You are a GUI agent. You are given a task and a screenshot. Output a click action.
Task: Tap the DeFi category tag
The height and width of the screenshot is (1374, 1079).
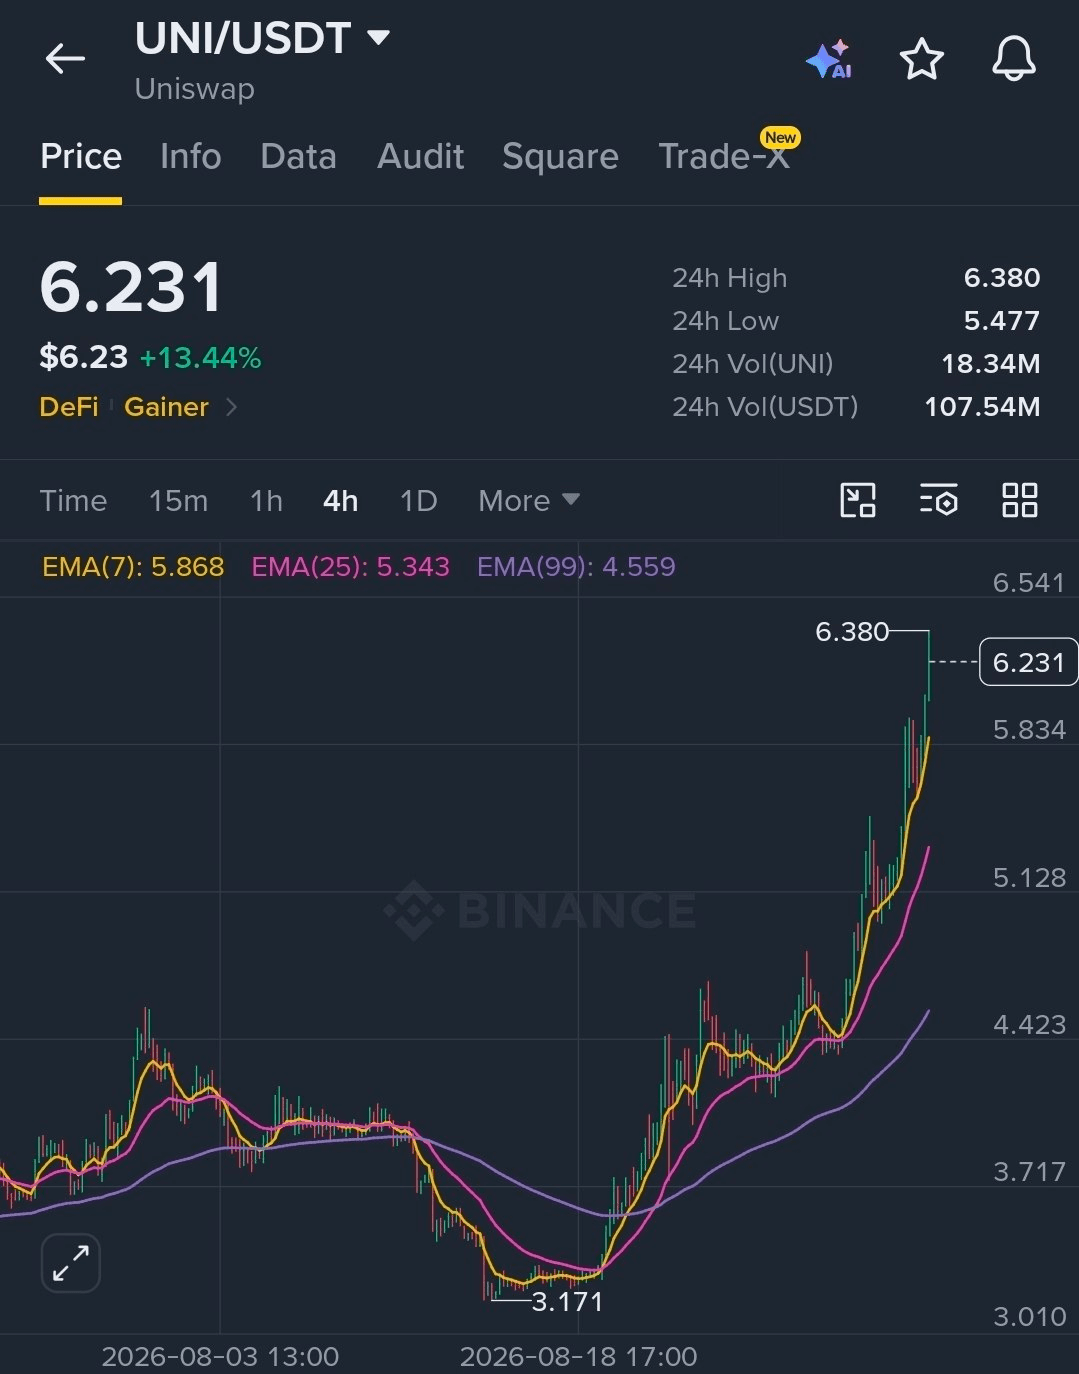click(69, 407)
